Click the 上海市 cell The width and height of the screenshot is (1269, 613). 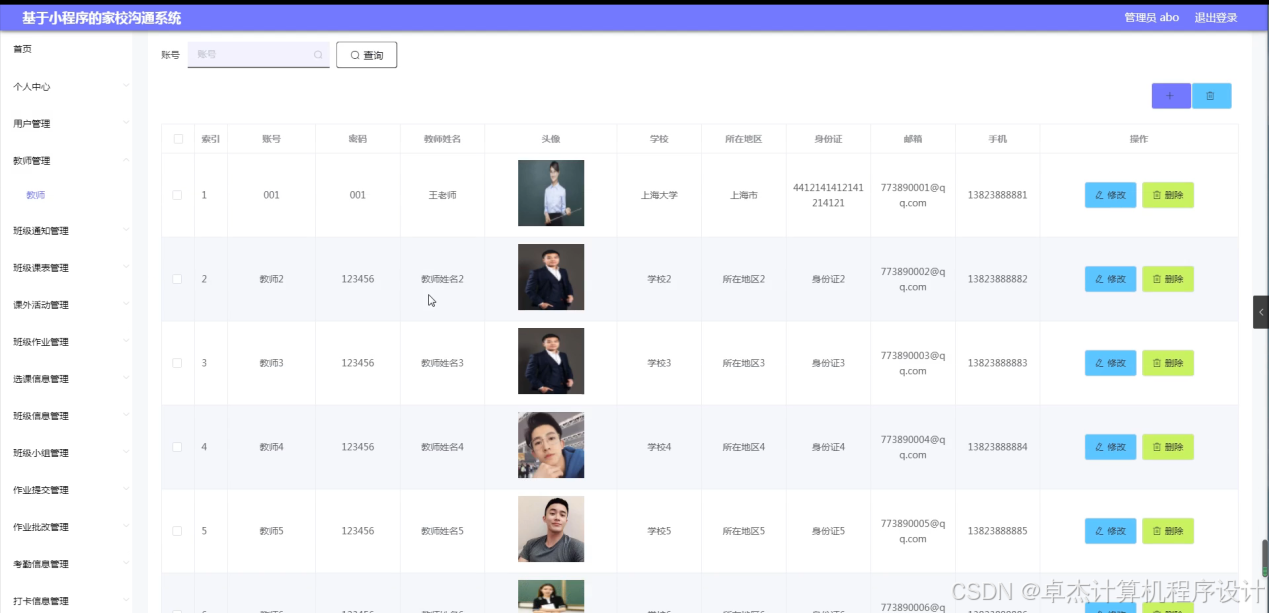[744, 195]
